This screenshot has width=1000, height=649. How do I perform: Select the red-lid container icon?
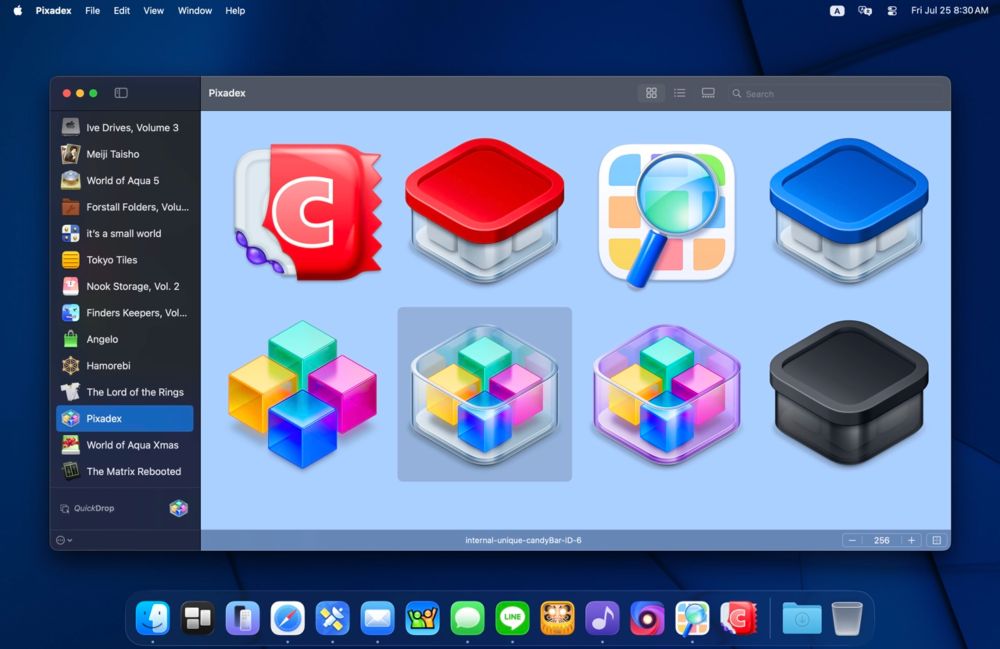coord(485,210)
